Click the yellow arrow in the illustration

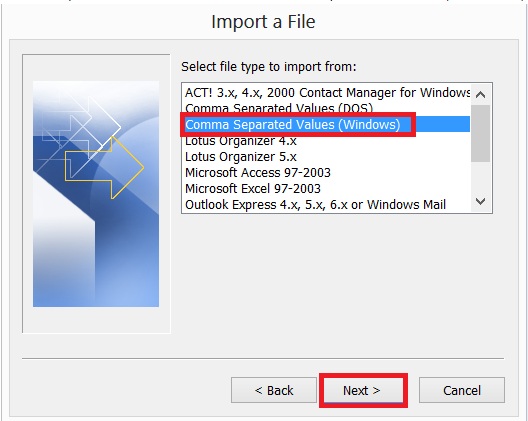[x=104, y=167]
